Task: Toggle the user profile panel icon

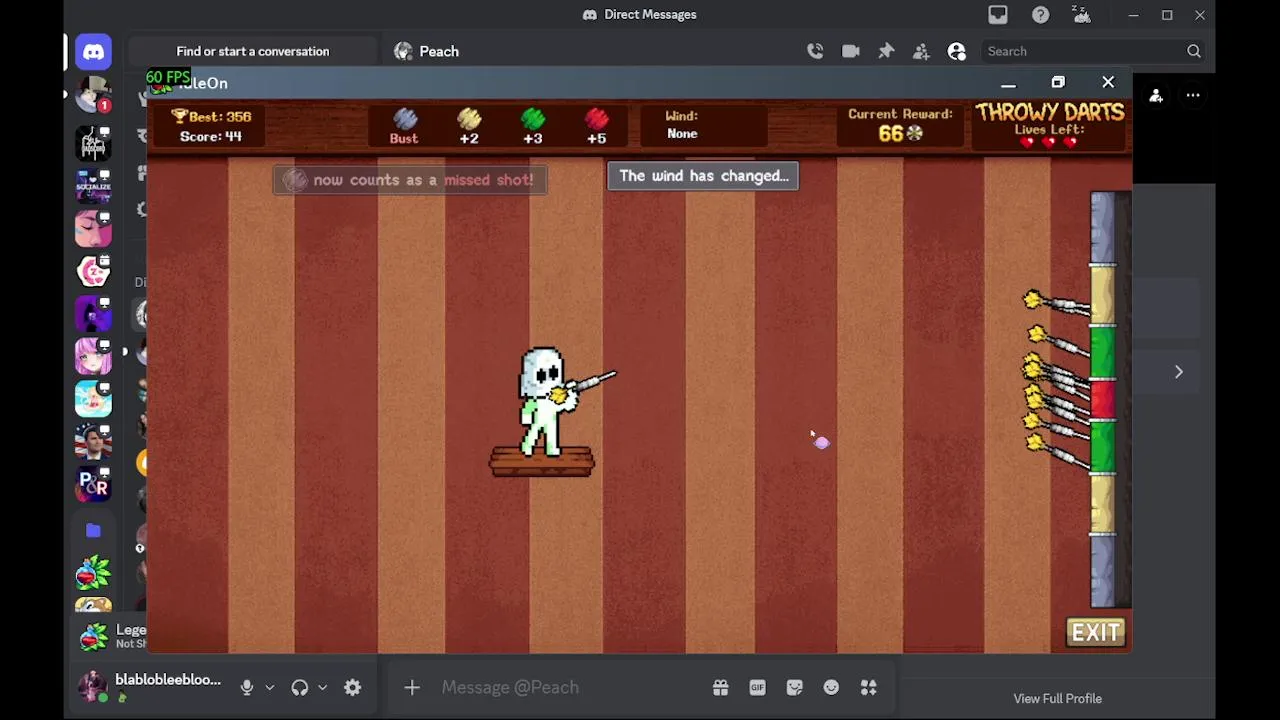Action: pos(957,51)
